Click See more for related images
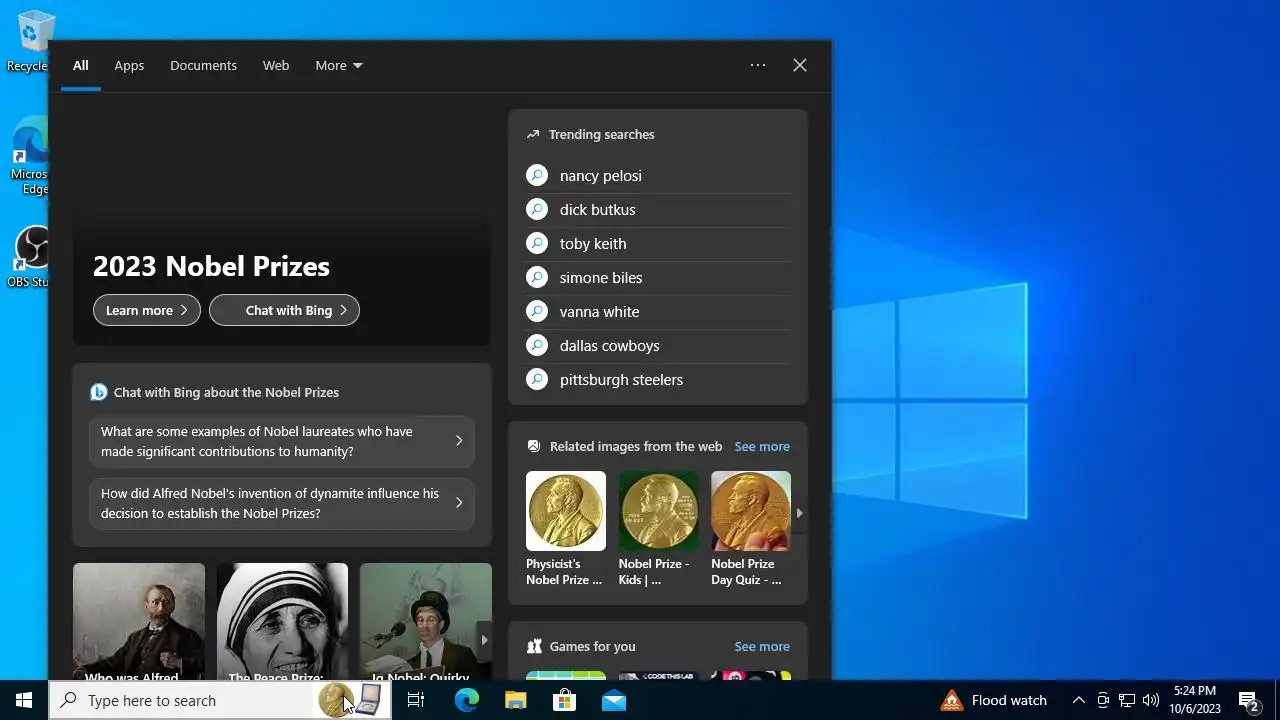 tap(762, 446)
